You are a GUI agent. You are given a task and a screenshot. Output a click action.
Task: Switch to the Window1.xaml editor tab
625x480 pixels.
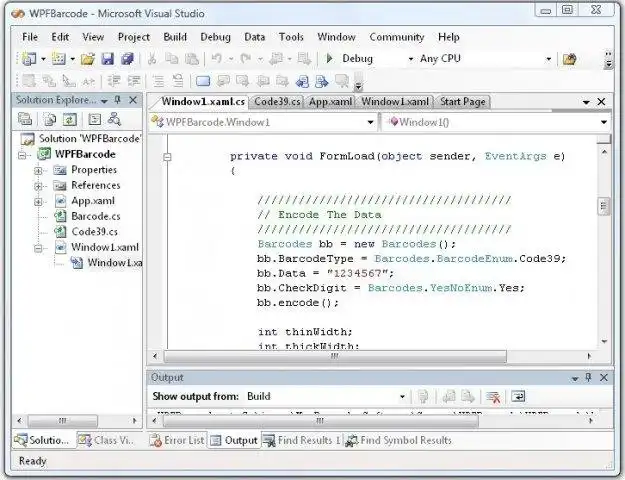coord(395,102)
